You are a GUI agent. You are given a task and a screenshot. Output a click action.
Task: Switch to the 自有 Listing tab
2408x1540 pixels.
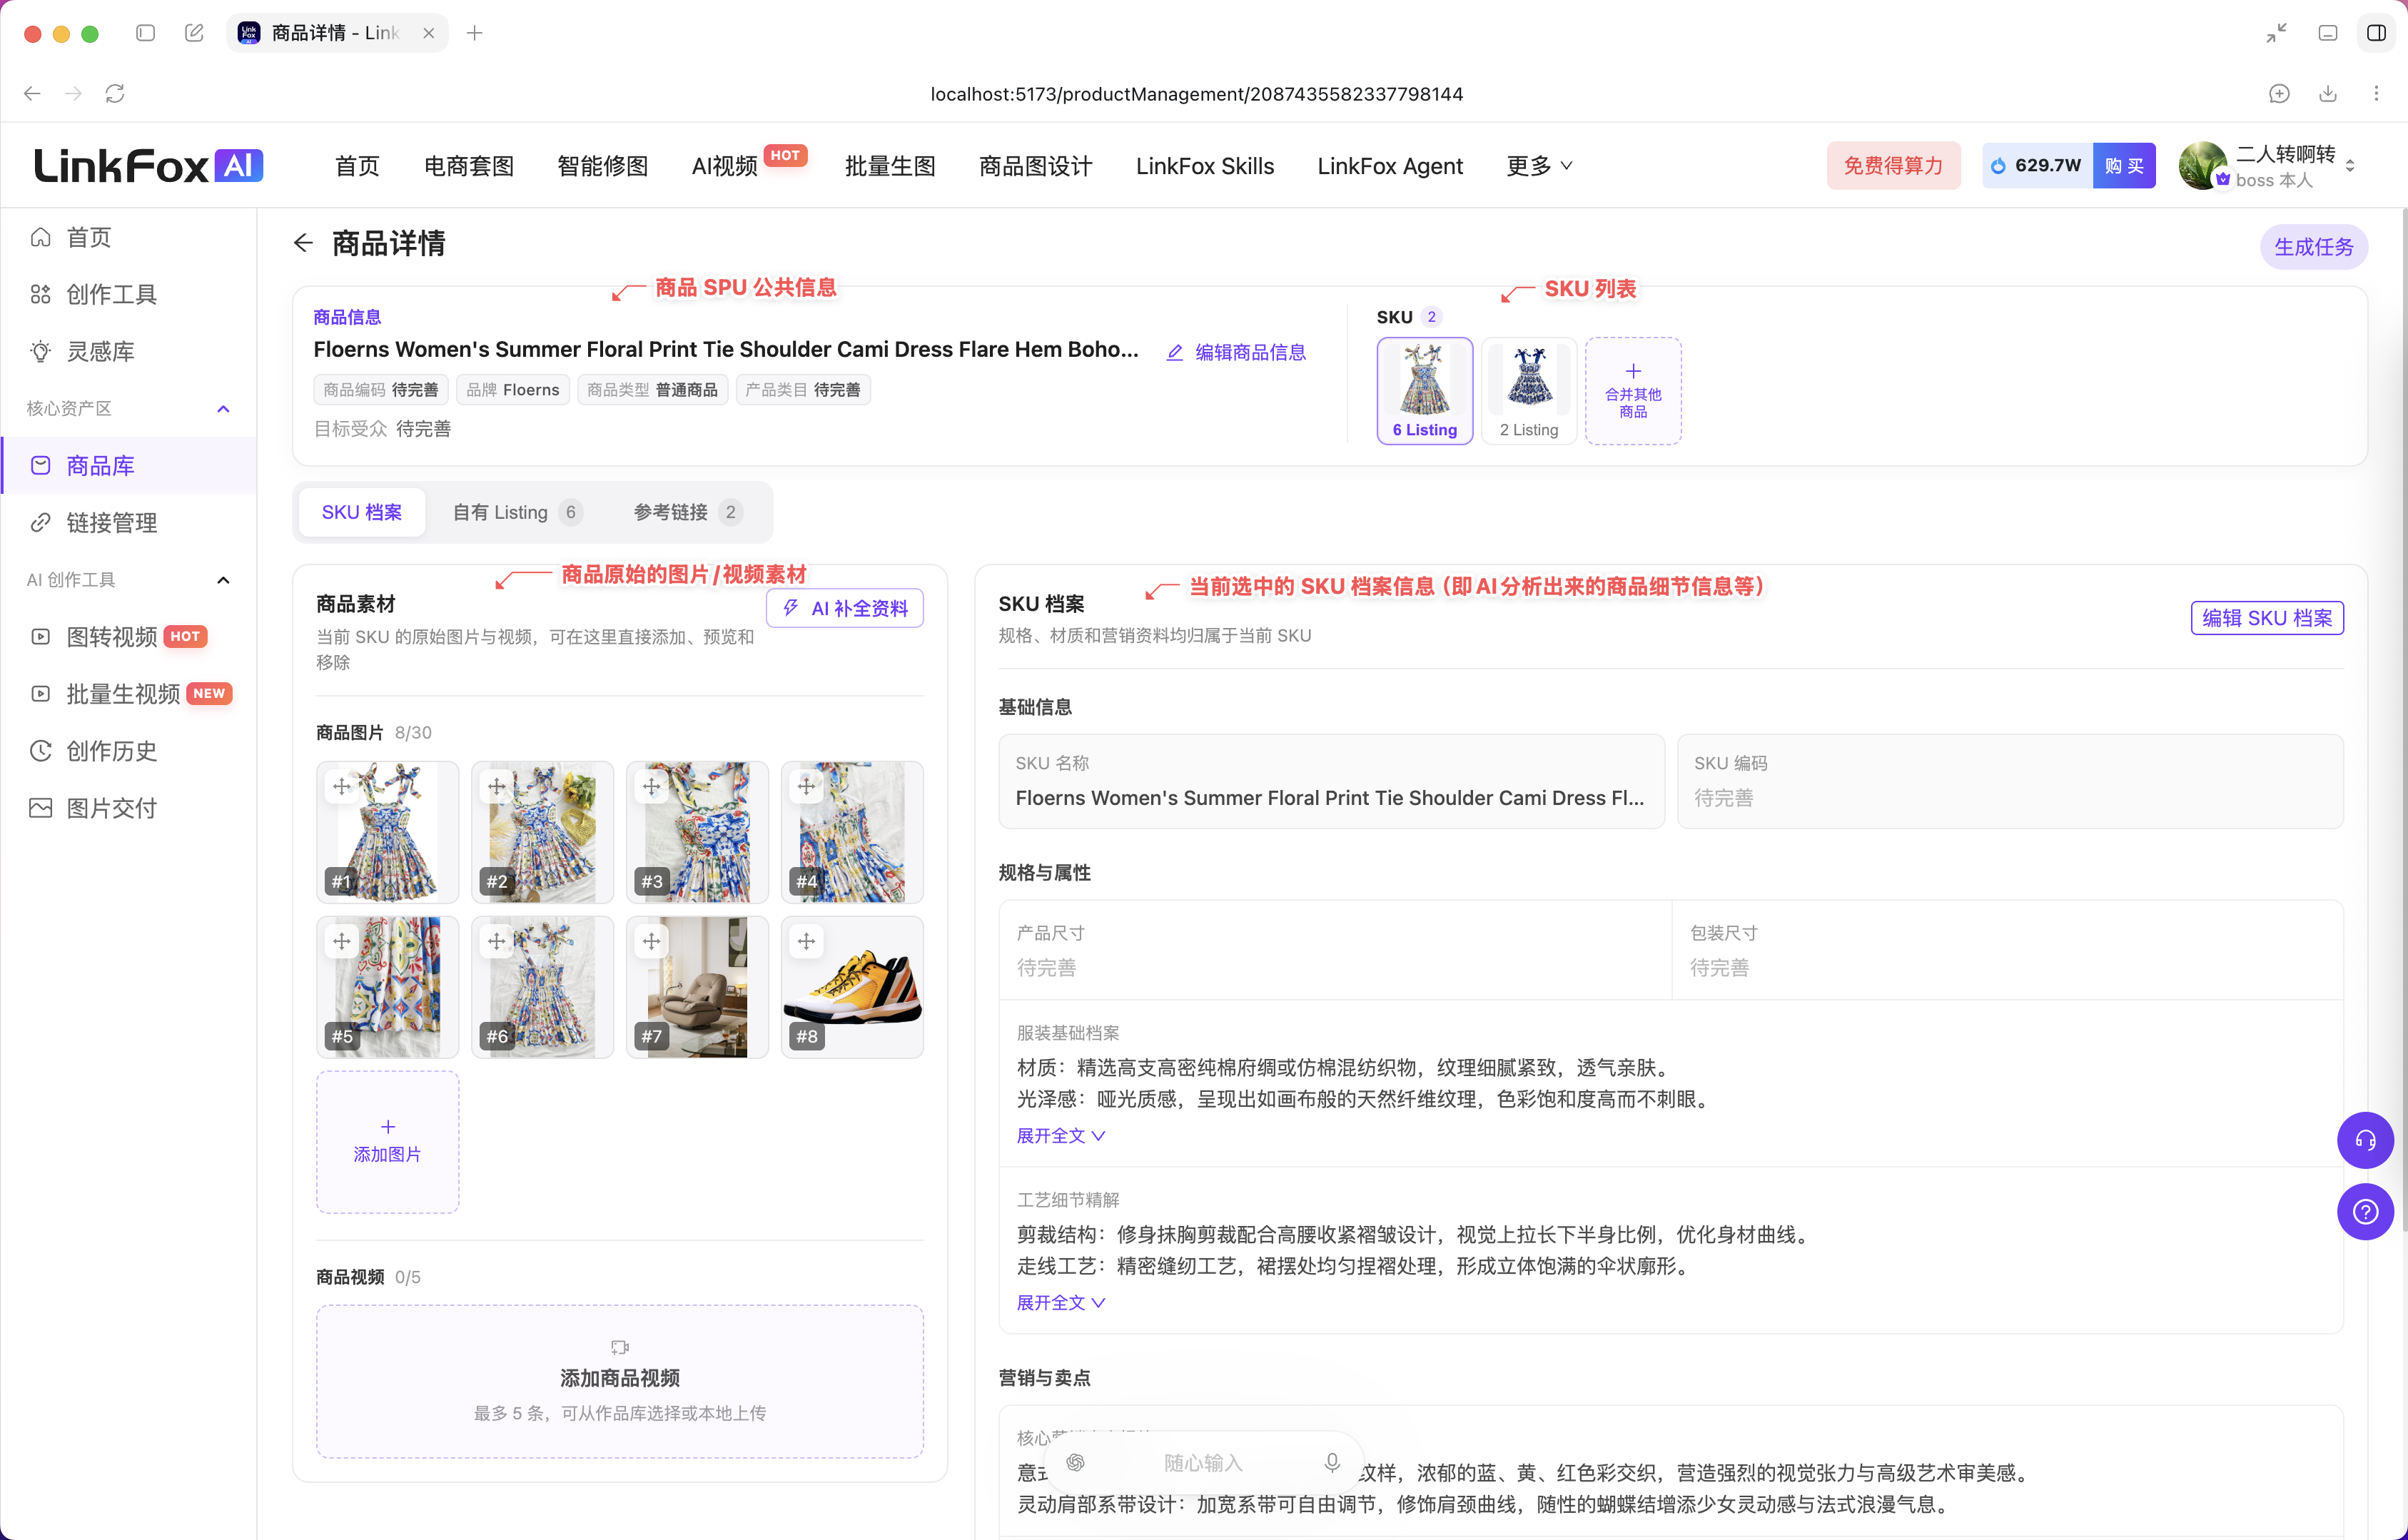(517, 512)
